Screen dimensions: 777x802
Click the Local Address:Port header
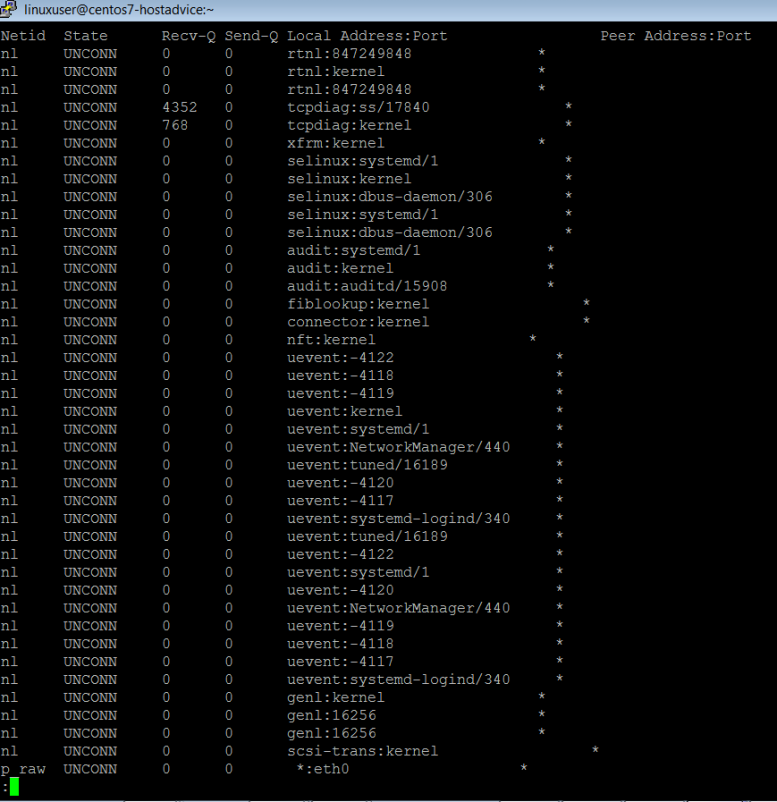pos(367,36)
